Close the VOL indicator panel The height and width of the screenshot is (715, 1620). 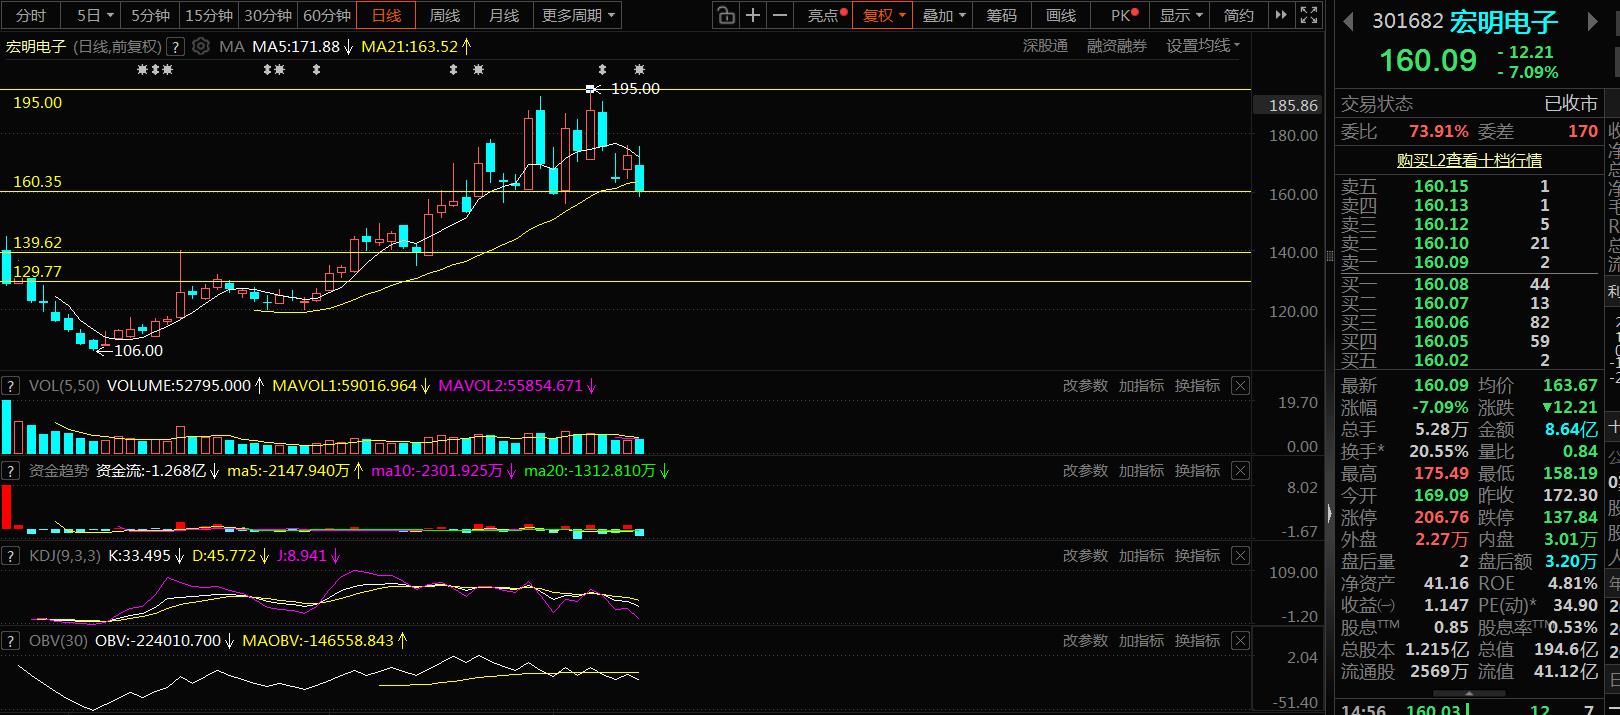1240,386
